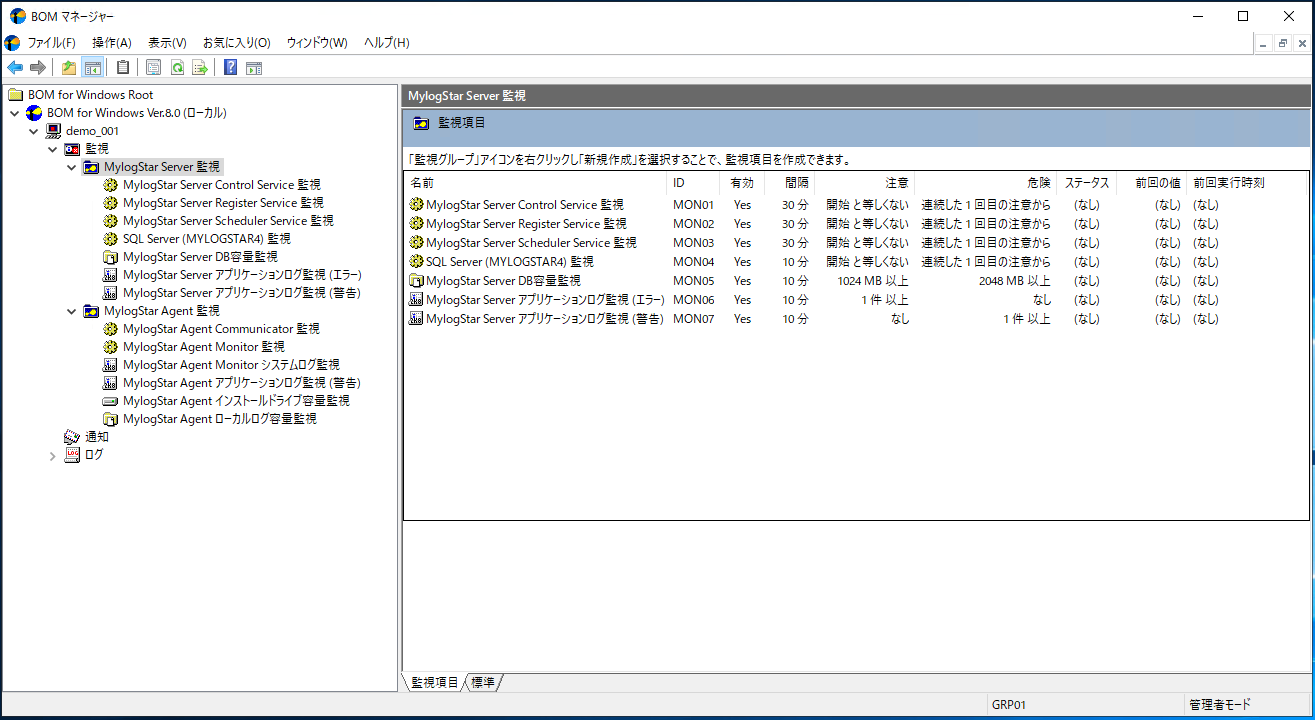The height and width of the screenshot is (720, 1315).
Task: Click the back navigation arrow icon
Action: pos(14,66)
